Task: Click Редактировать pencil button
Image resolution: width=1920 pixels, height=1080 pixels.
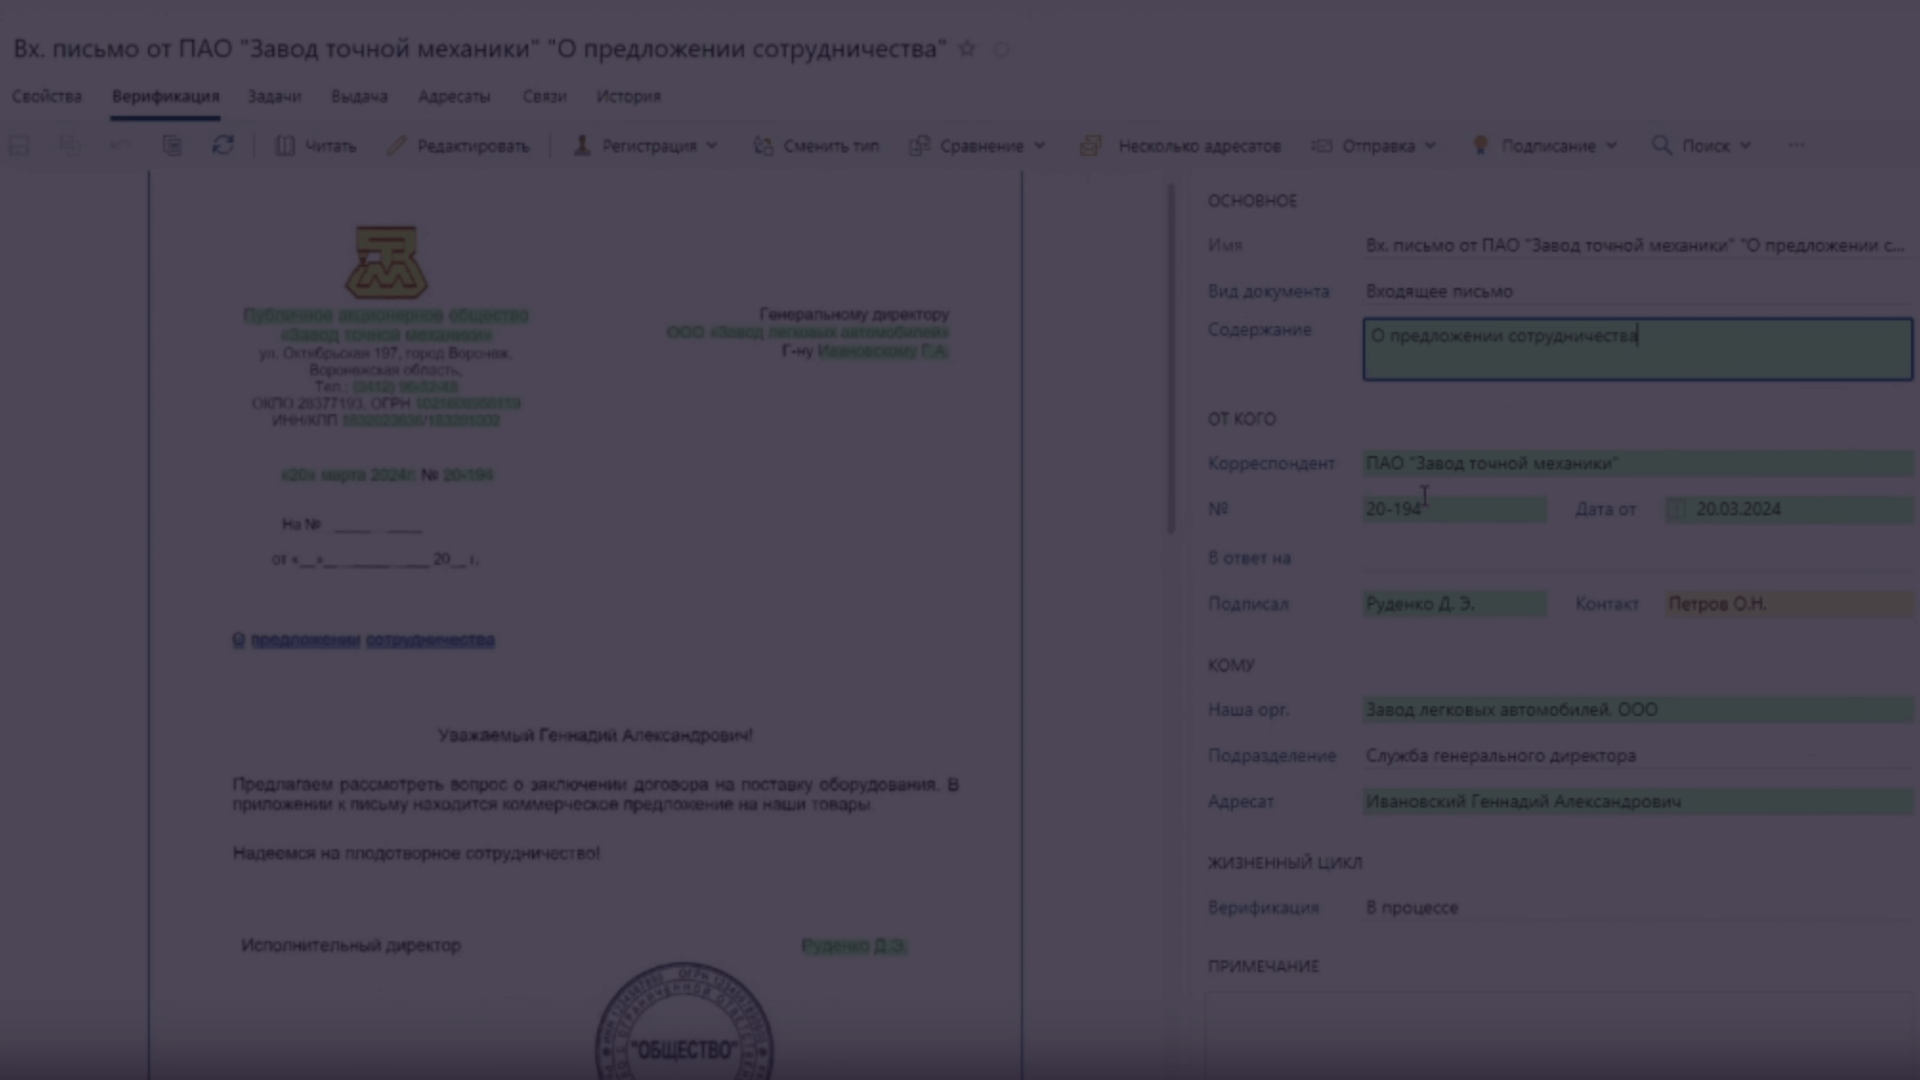Action: point(458,146)
